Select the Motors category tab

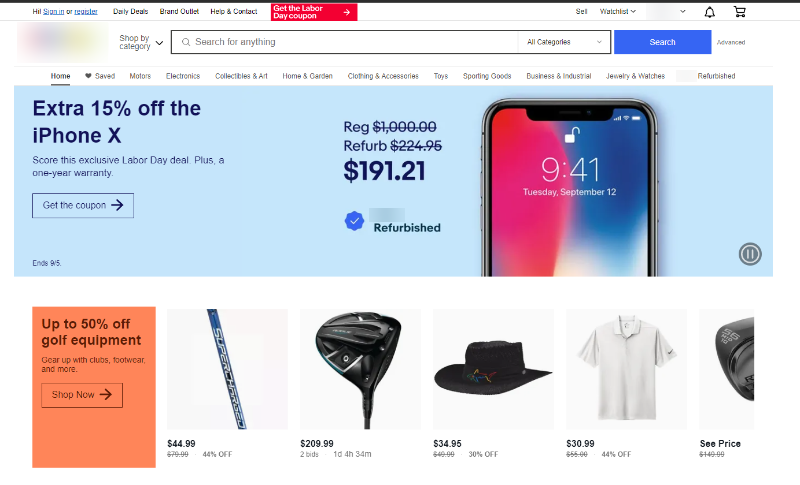[140, 76]
